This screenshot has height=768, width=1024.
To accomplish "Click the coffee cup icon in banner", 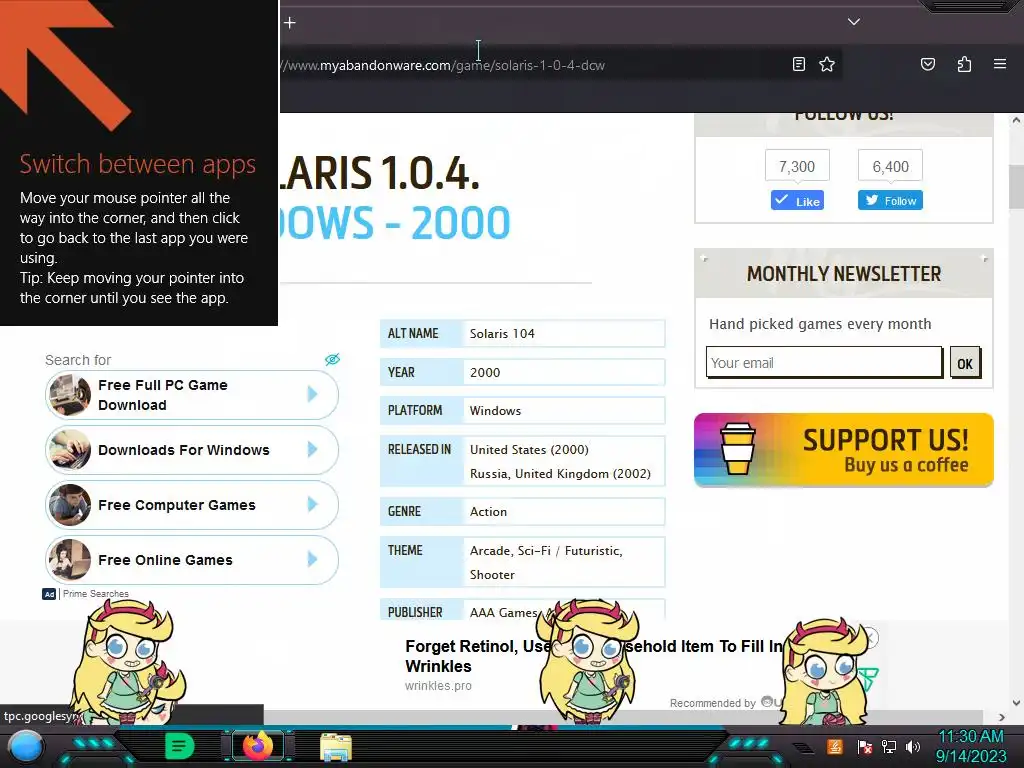I will pyautogui.click(x=737, y=448).
